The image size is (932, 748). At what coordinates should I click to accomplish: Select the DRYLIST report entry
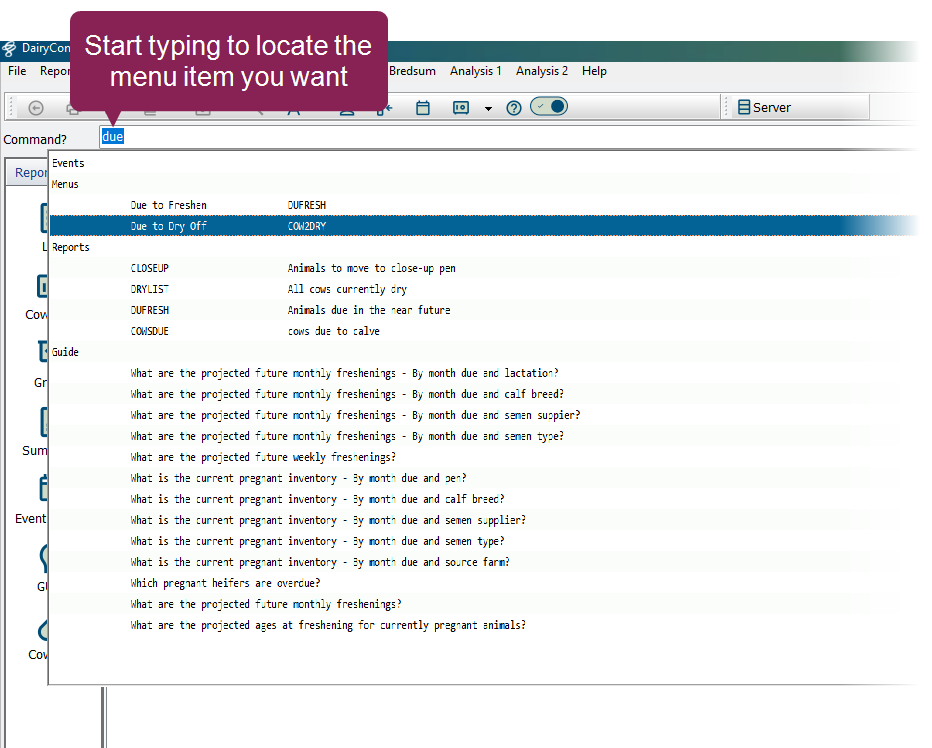(x=150, y=289)
